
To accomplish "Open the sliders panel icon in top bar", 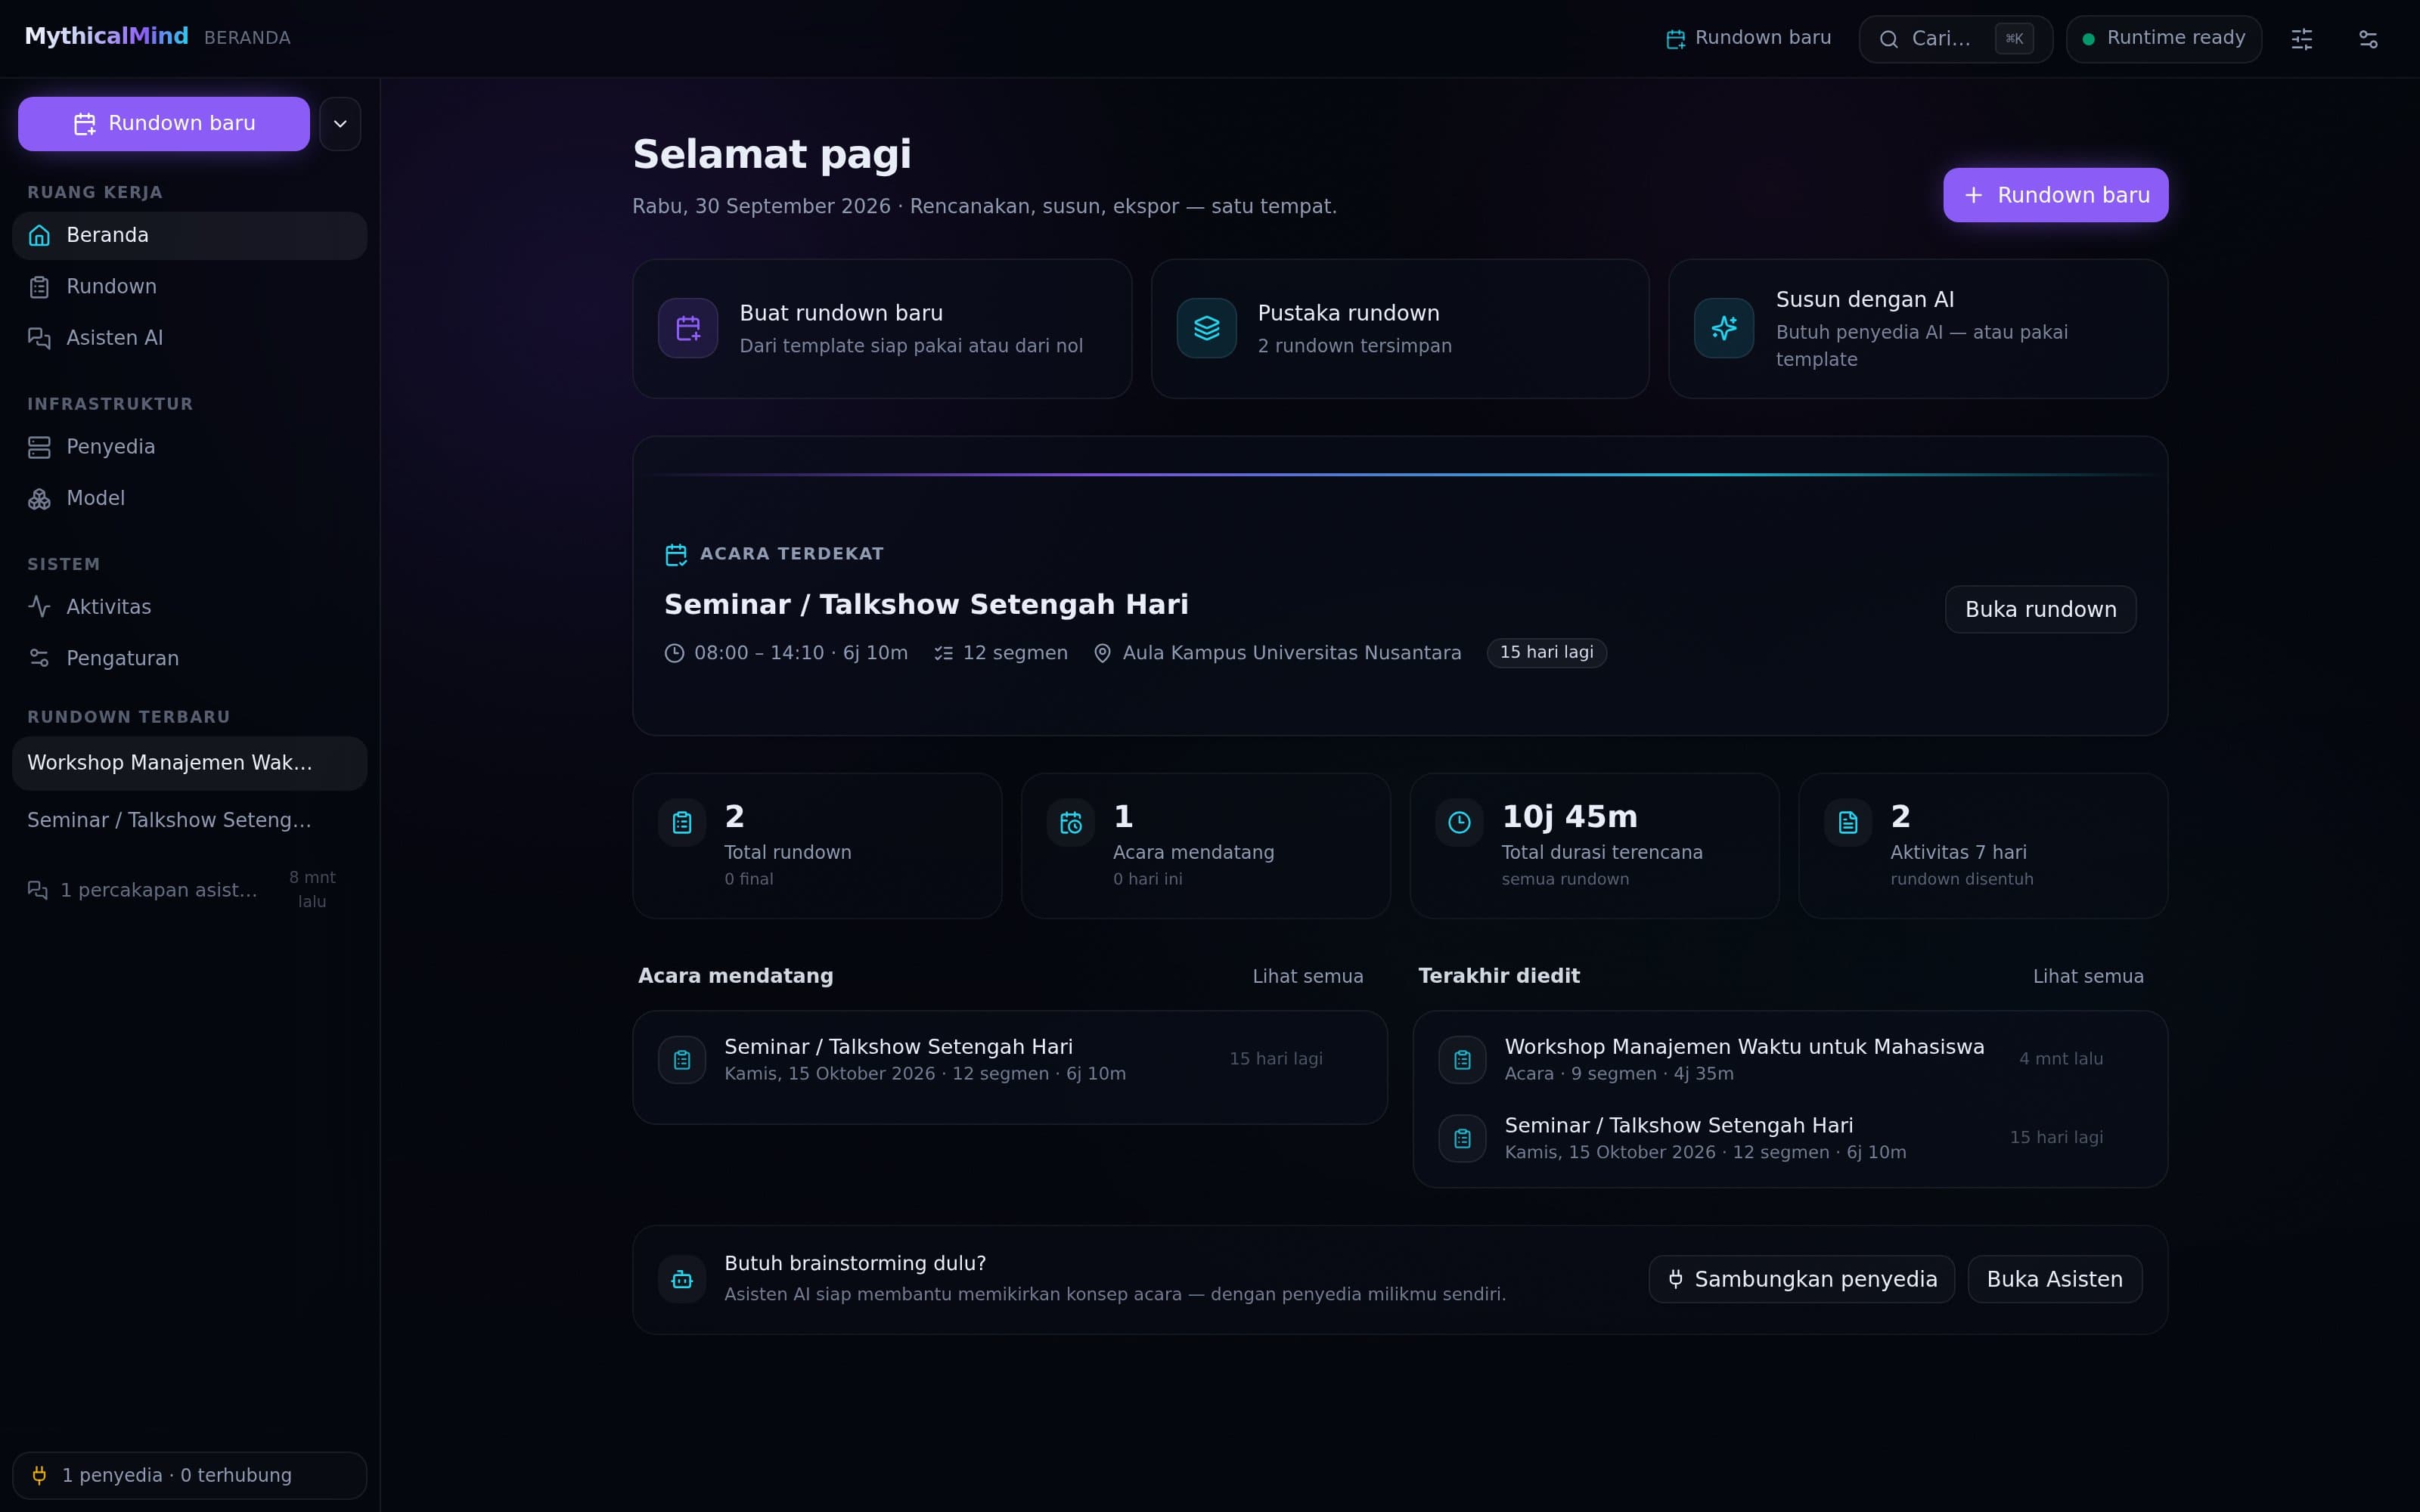I will 2301,39.
